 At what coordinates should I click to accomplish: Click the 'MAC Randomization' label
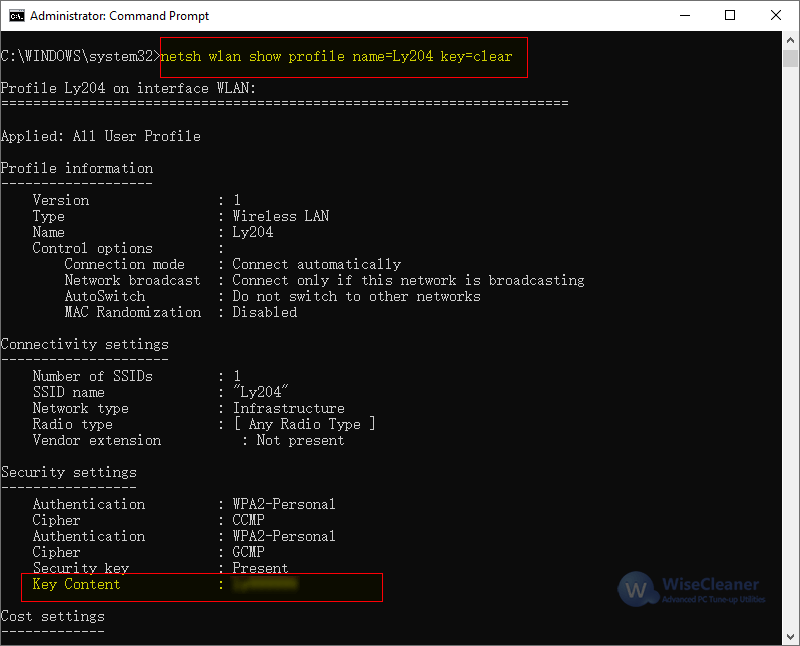pos(133,312)
